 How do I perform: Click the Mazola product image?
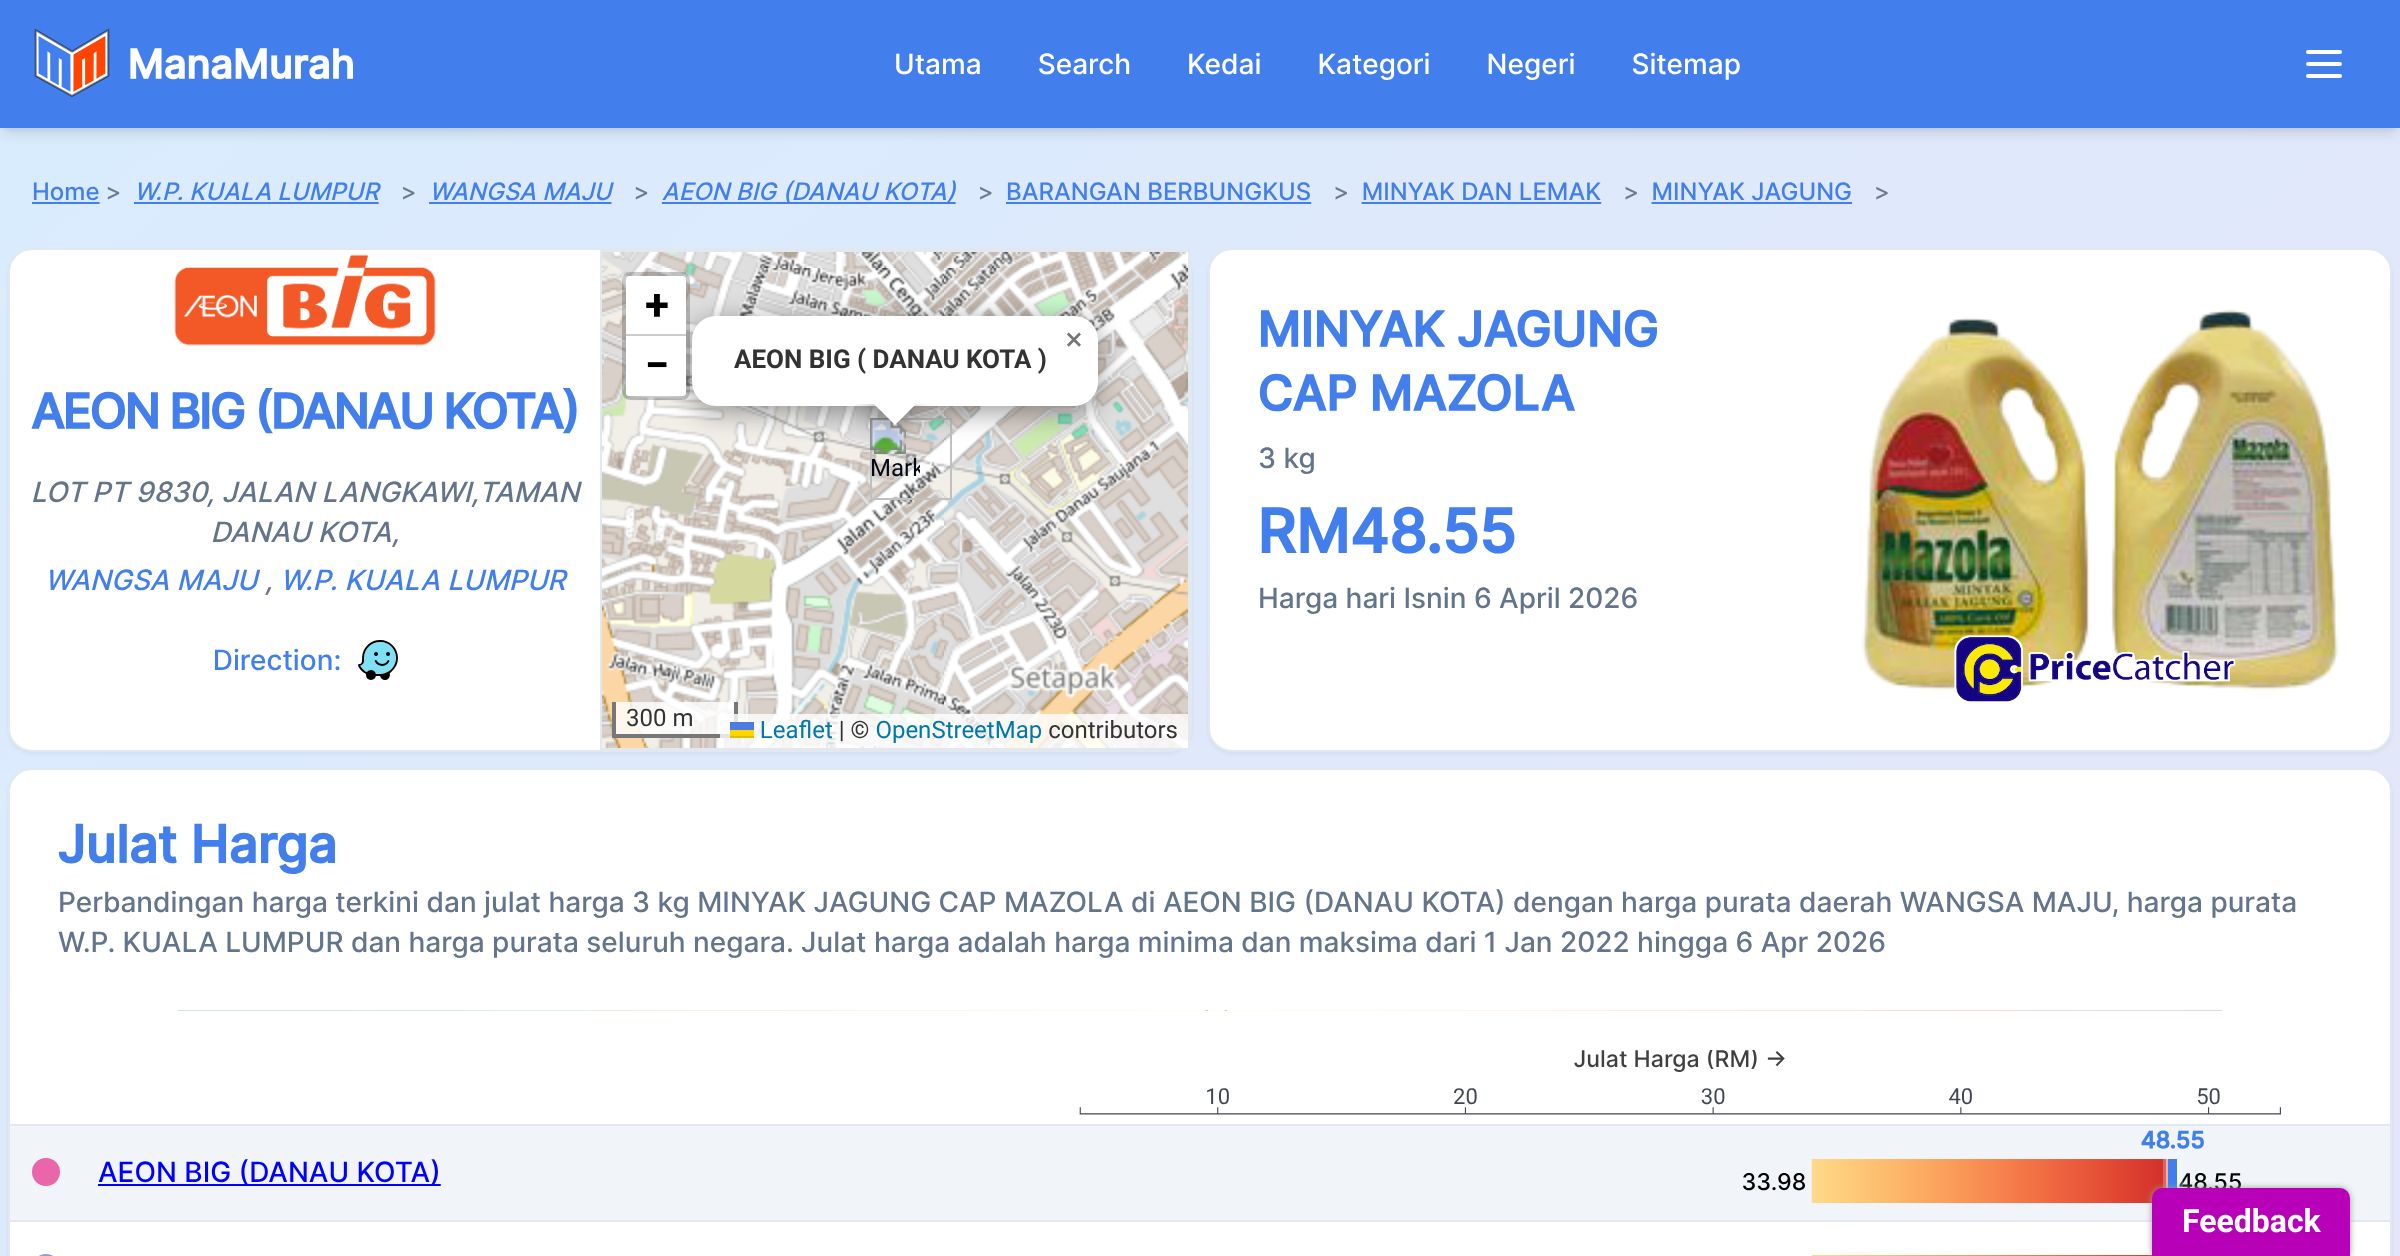pos(2098,500)
